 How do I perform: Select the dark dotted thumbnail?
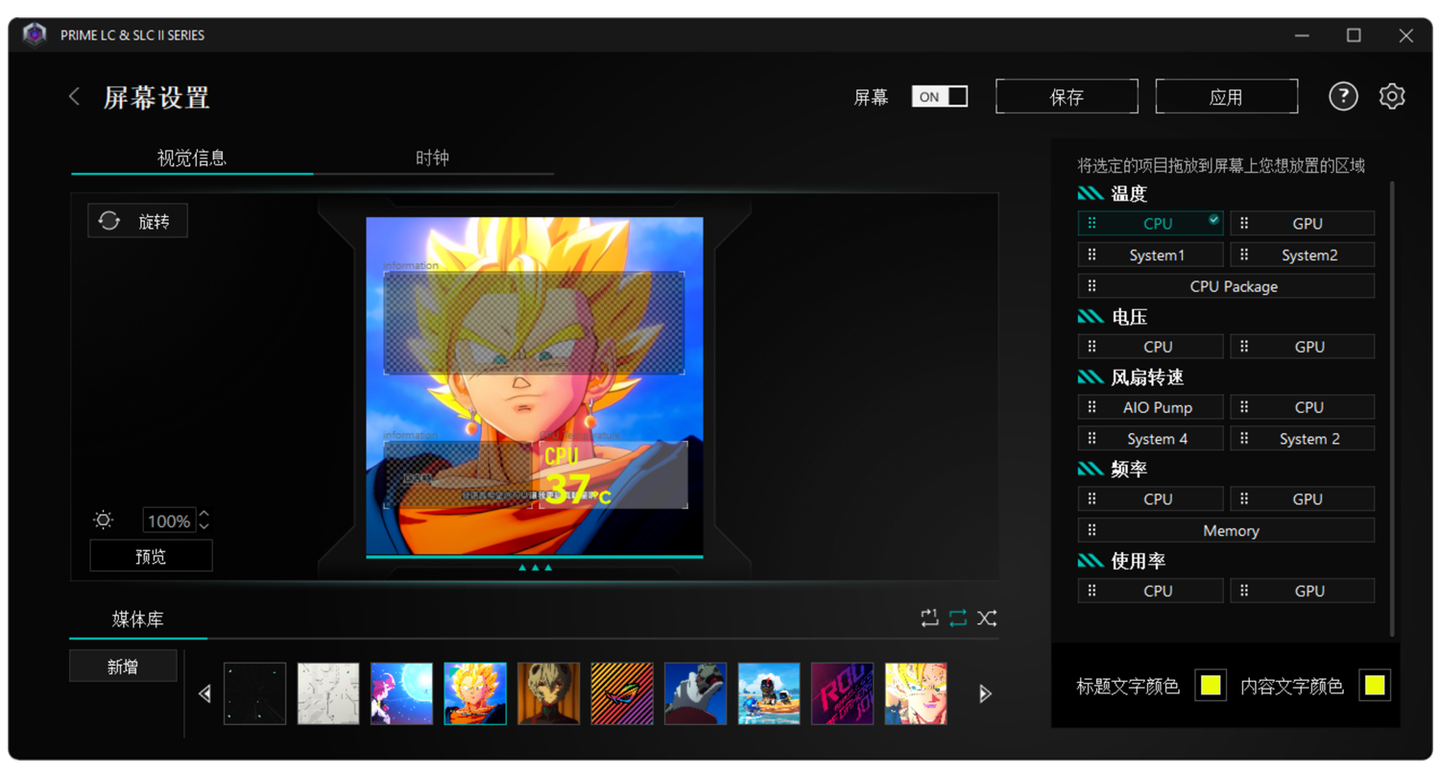[x=255, y=693]
